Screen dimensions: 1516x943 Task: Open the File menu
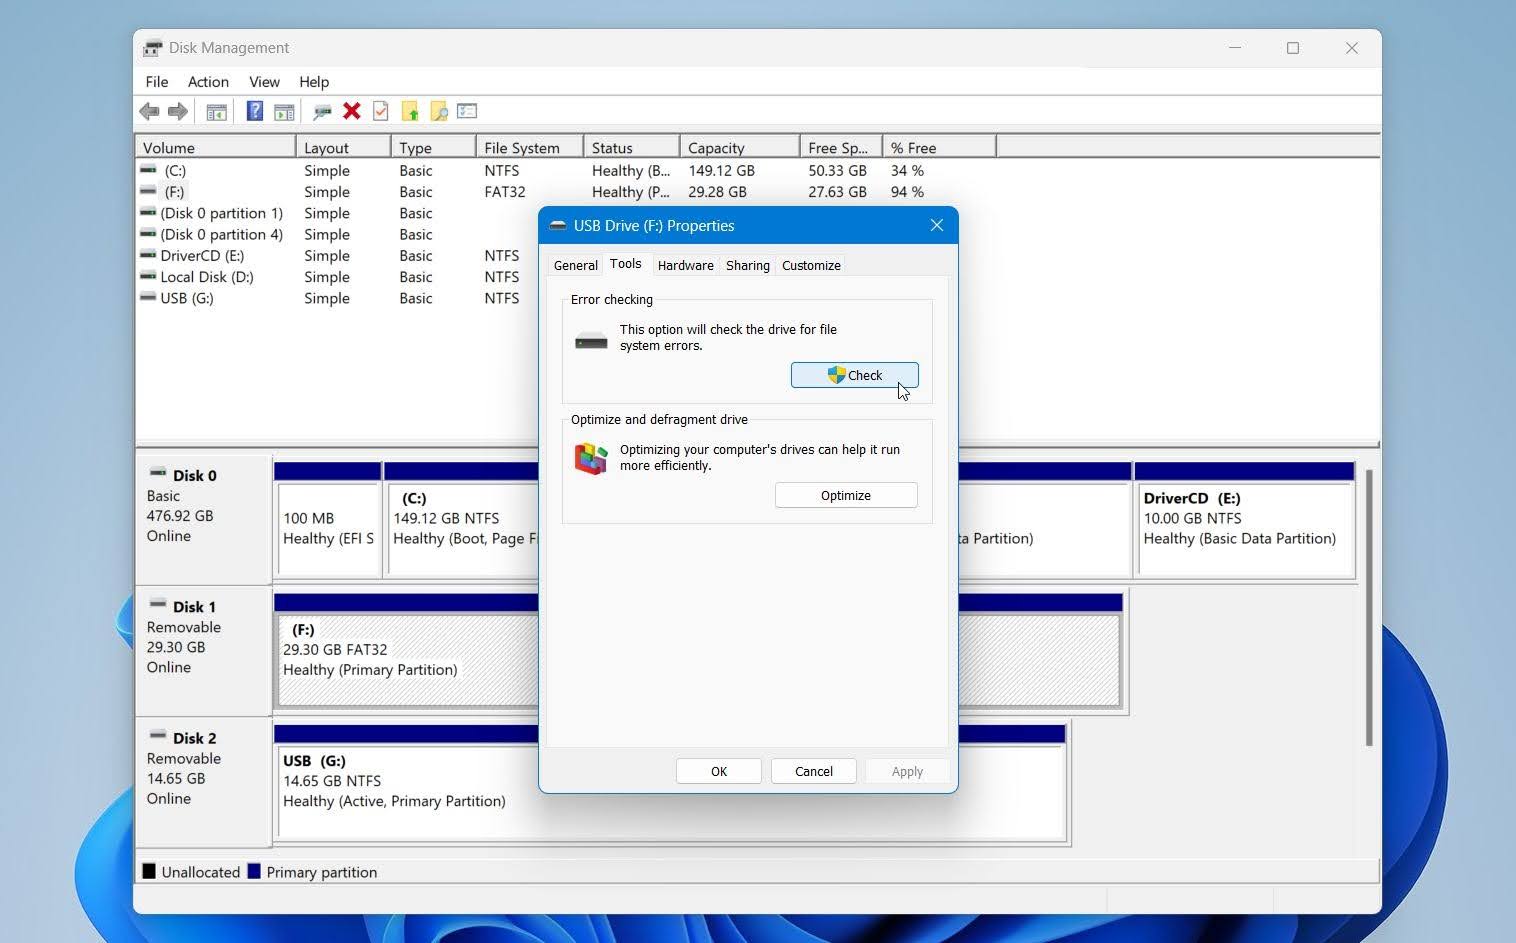click(156, 82)
